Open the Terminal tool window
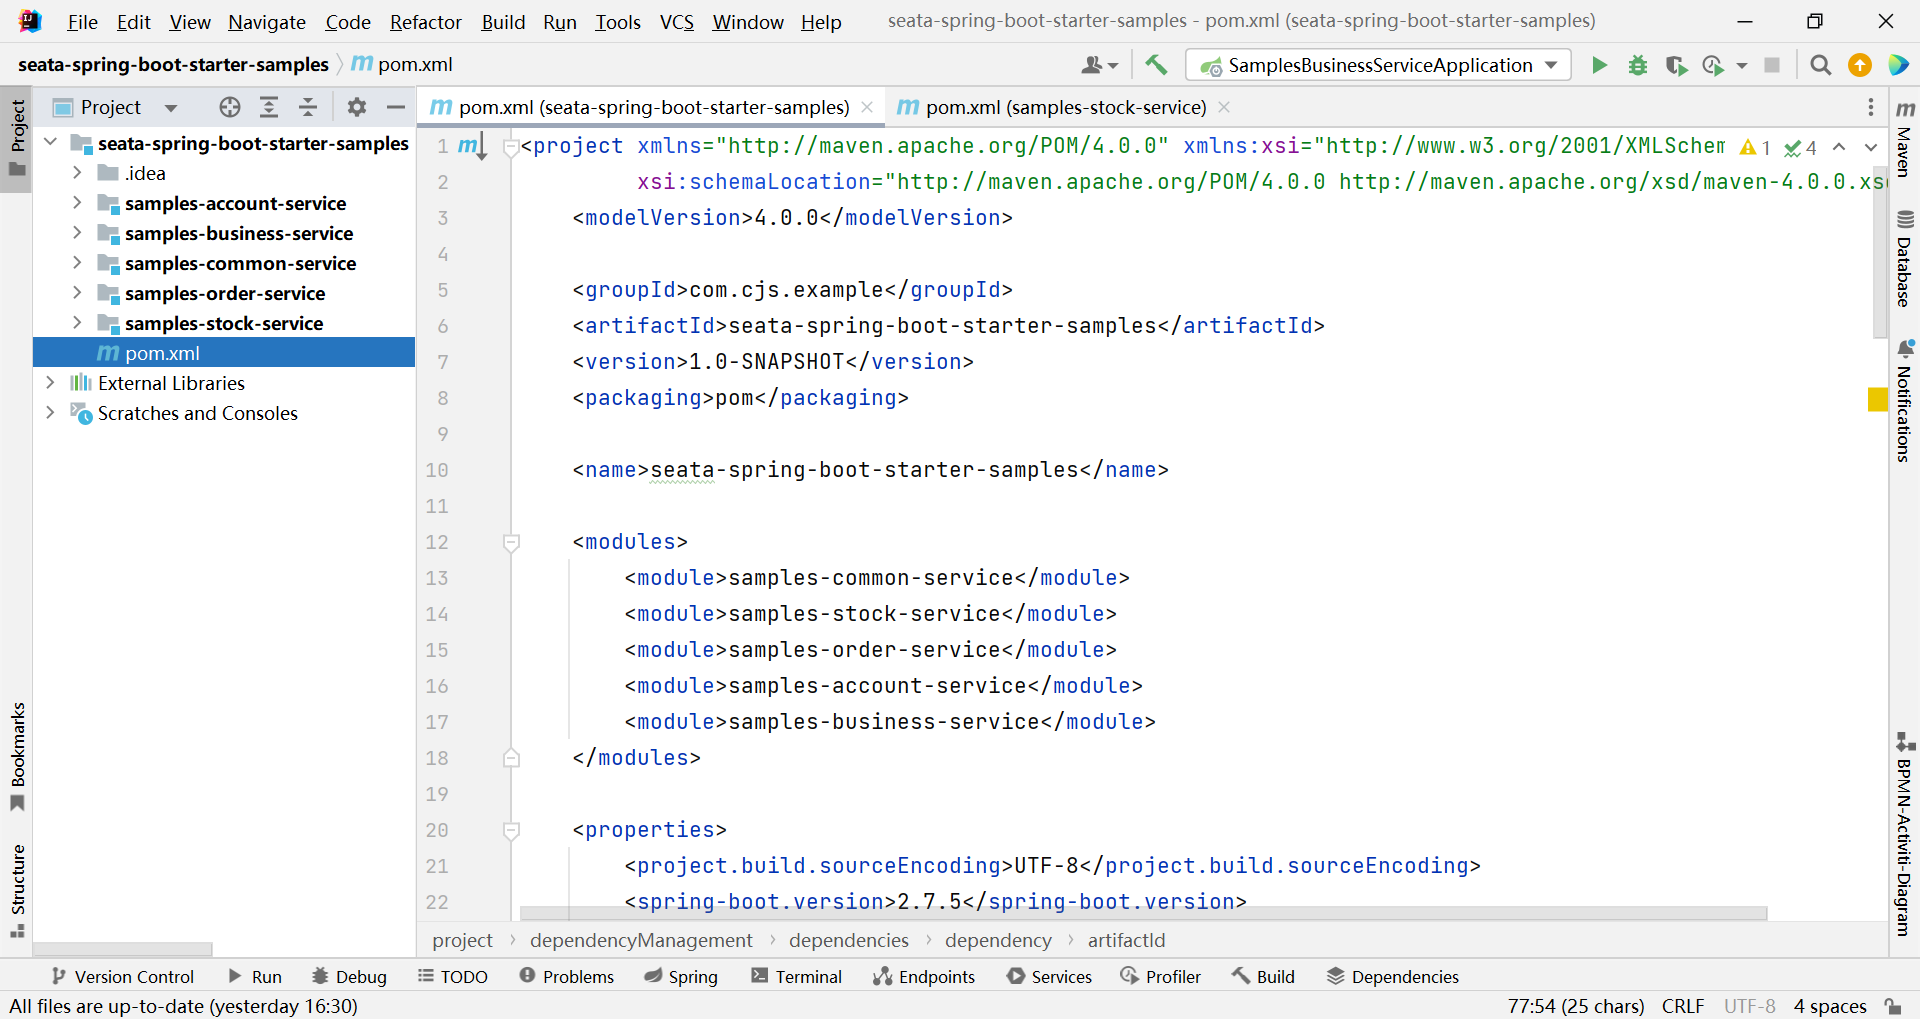 (x=796, y=976)
